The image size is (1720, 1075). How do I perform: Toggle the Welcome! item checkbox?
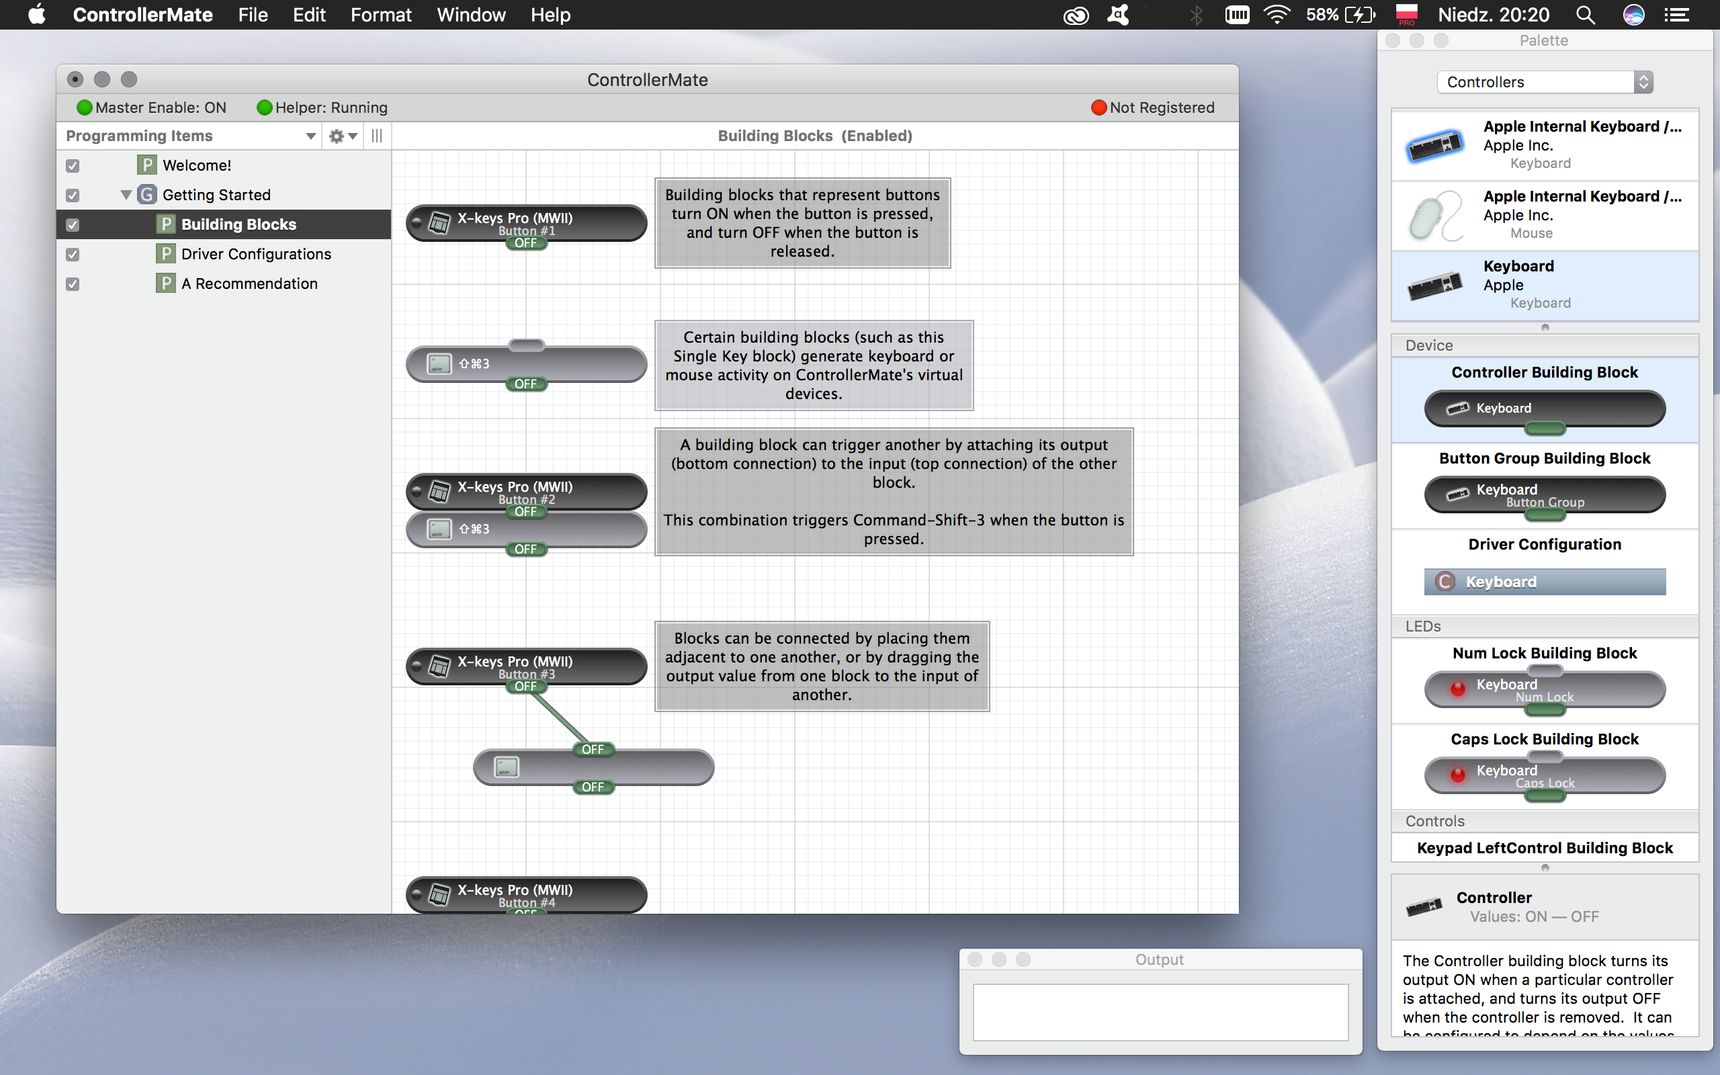pyautogui.click(x=72, y=166)
